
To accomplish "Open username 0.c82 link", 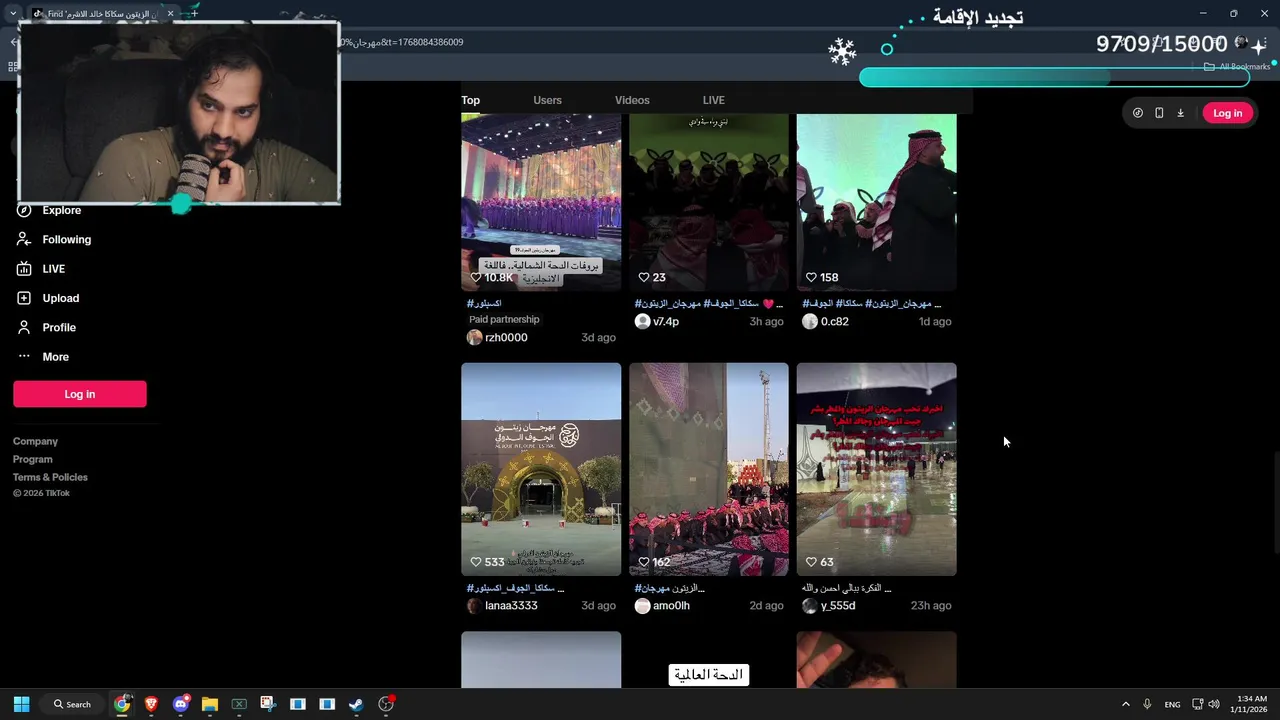I will point(835,322).
